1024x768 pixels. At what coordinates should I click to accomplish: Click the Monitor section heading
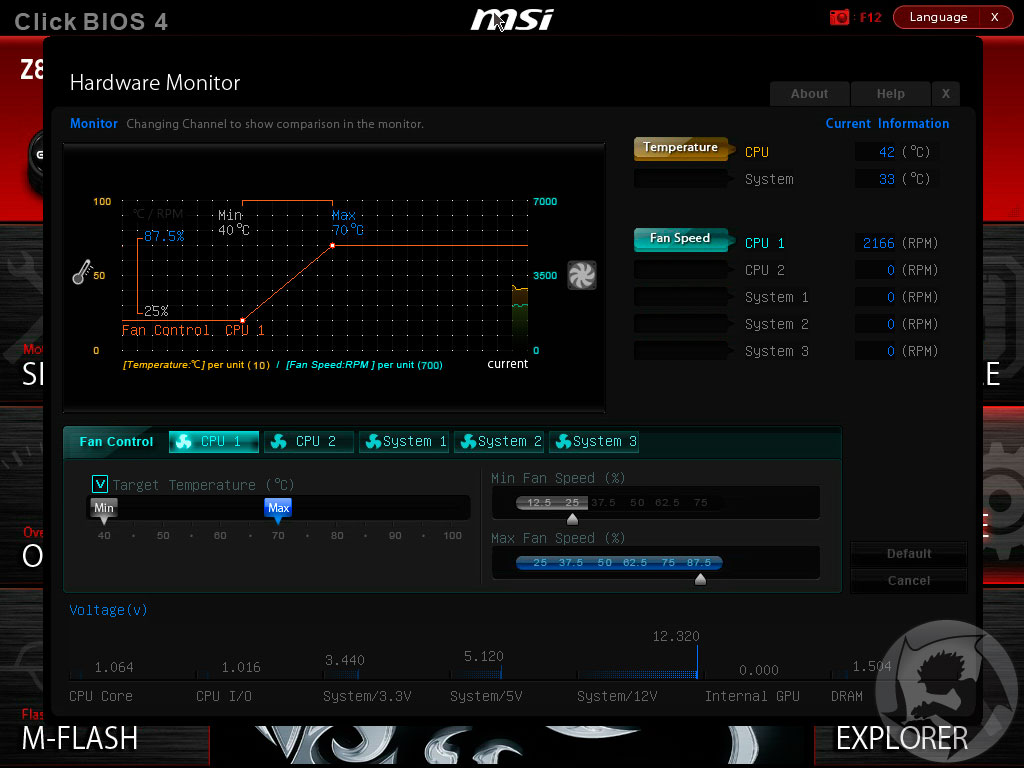tap(94, 123)
